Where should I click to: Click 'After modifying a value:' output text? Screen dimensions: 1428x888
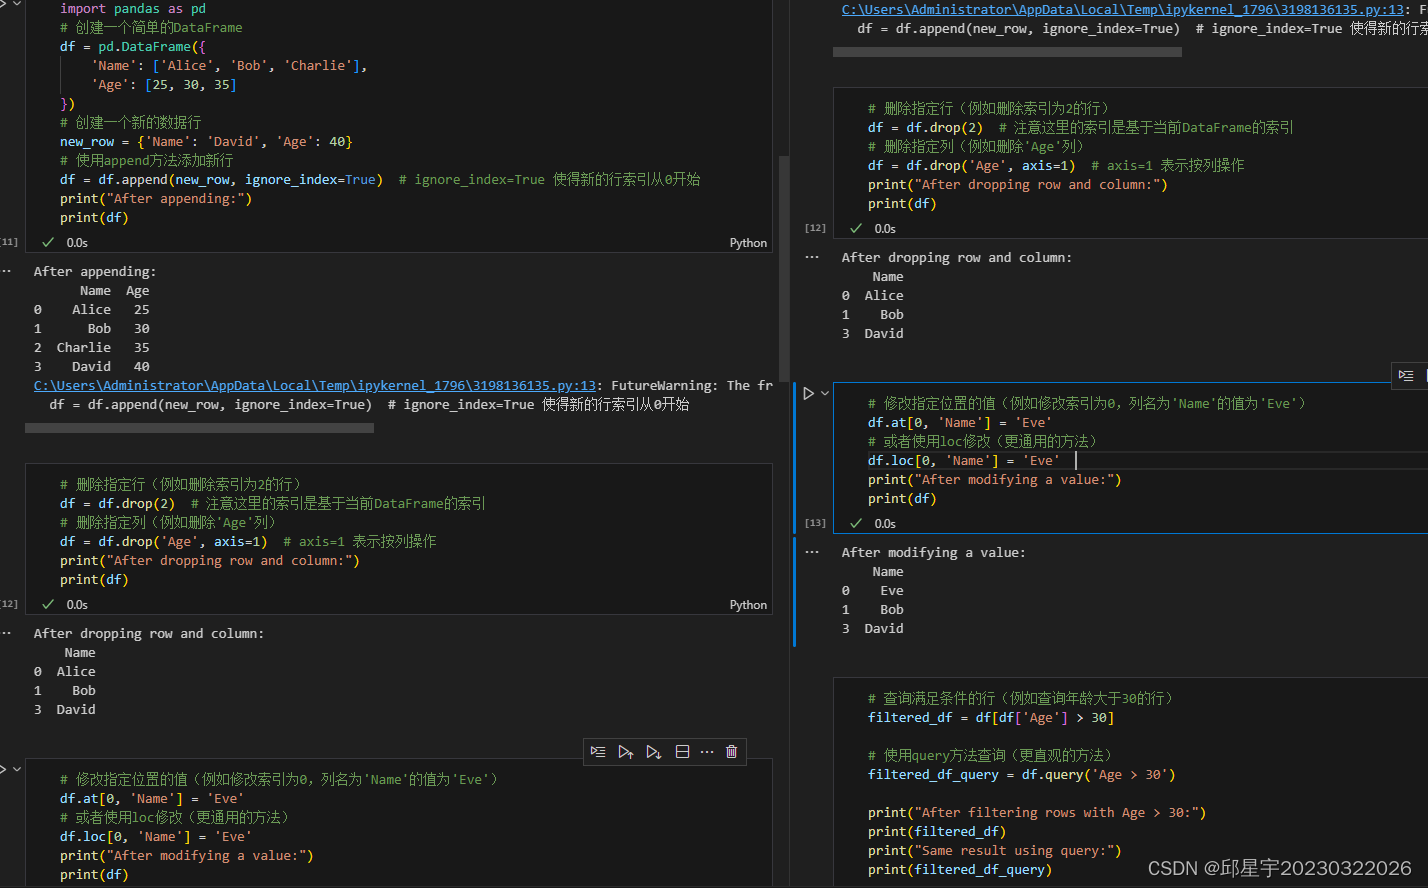tap(934, 553)
